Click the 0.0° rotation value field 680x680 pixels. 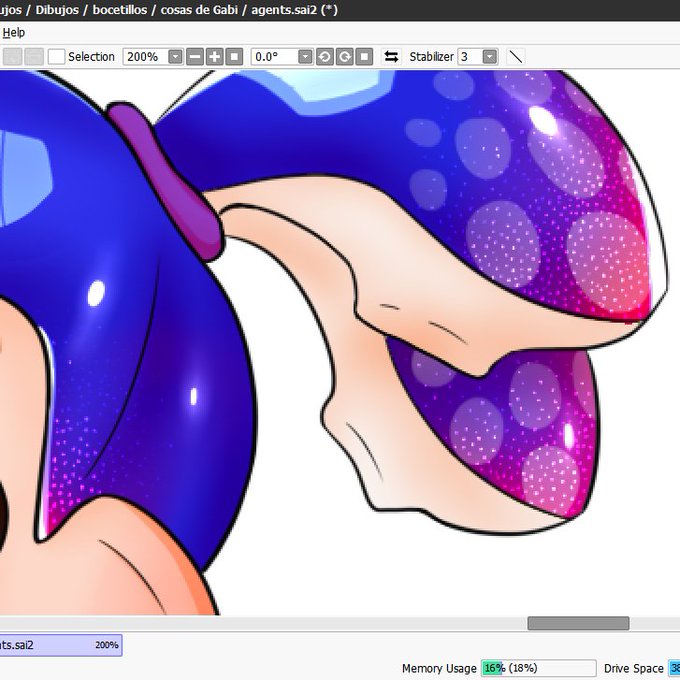point(275,57)
